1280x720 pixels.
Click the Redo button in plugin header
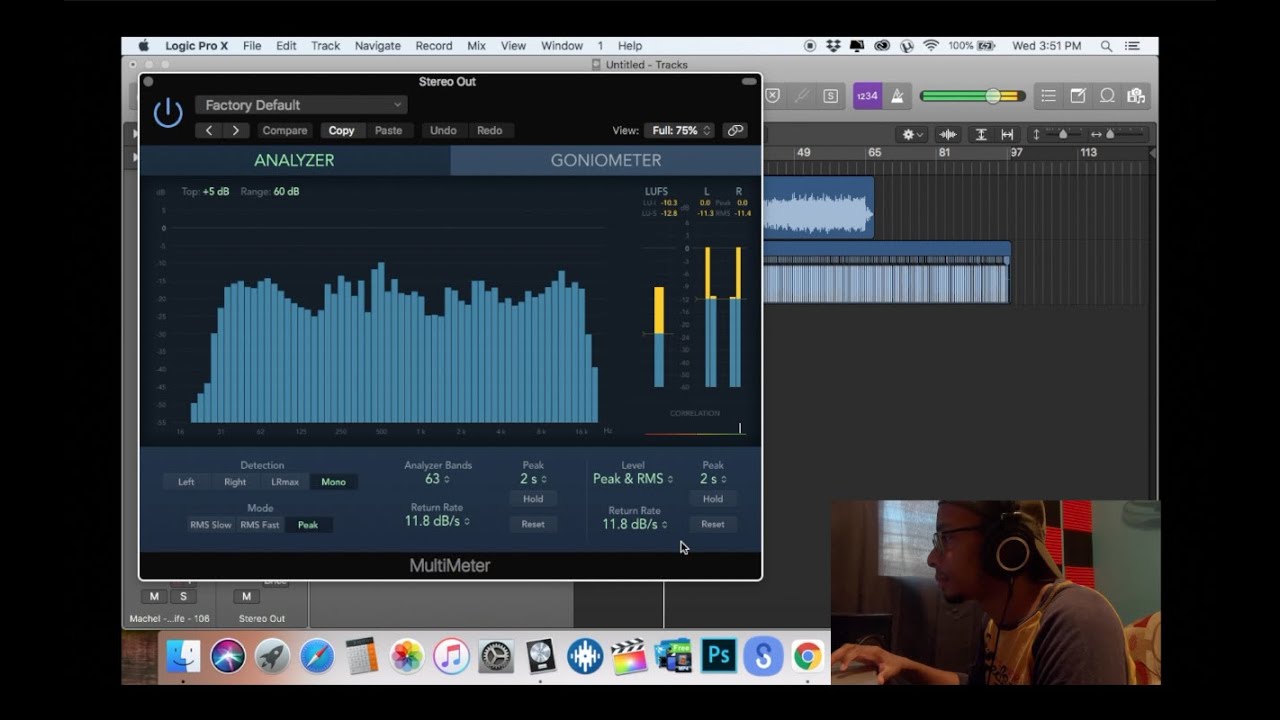point(489,130)
